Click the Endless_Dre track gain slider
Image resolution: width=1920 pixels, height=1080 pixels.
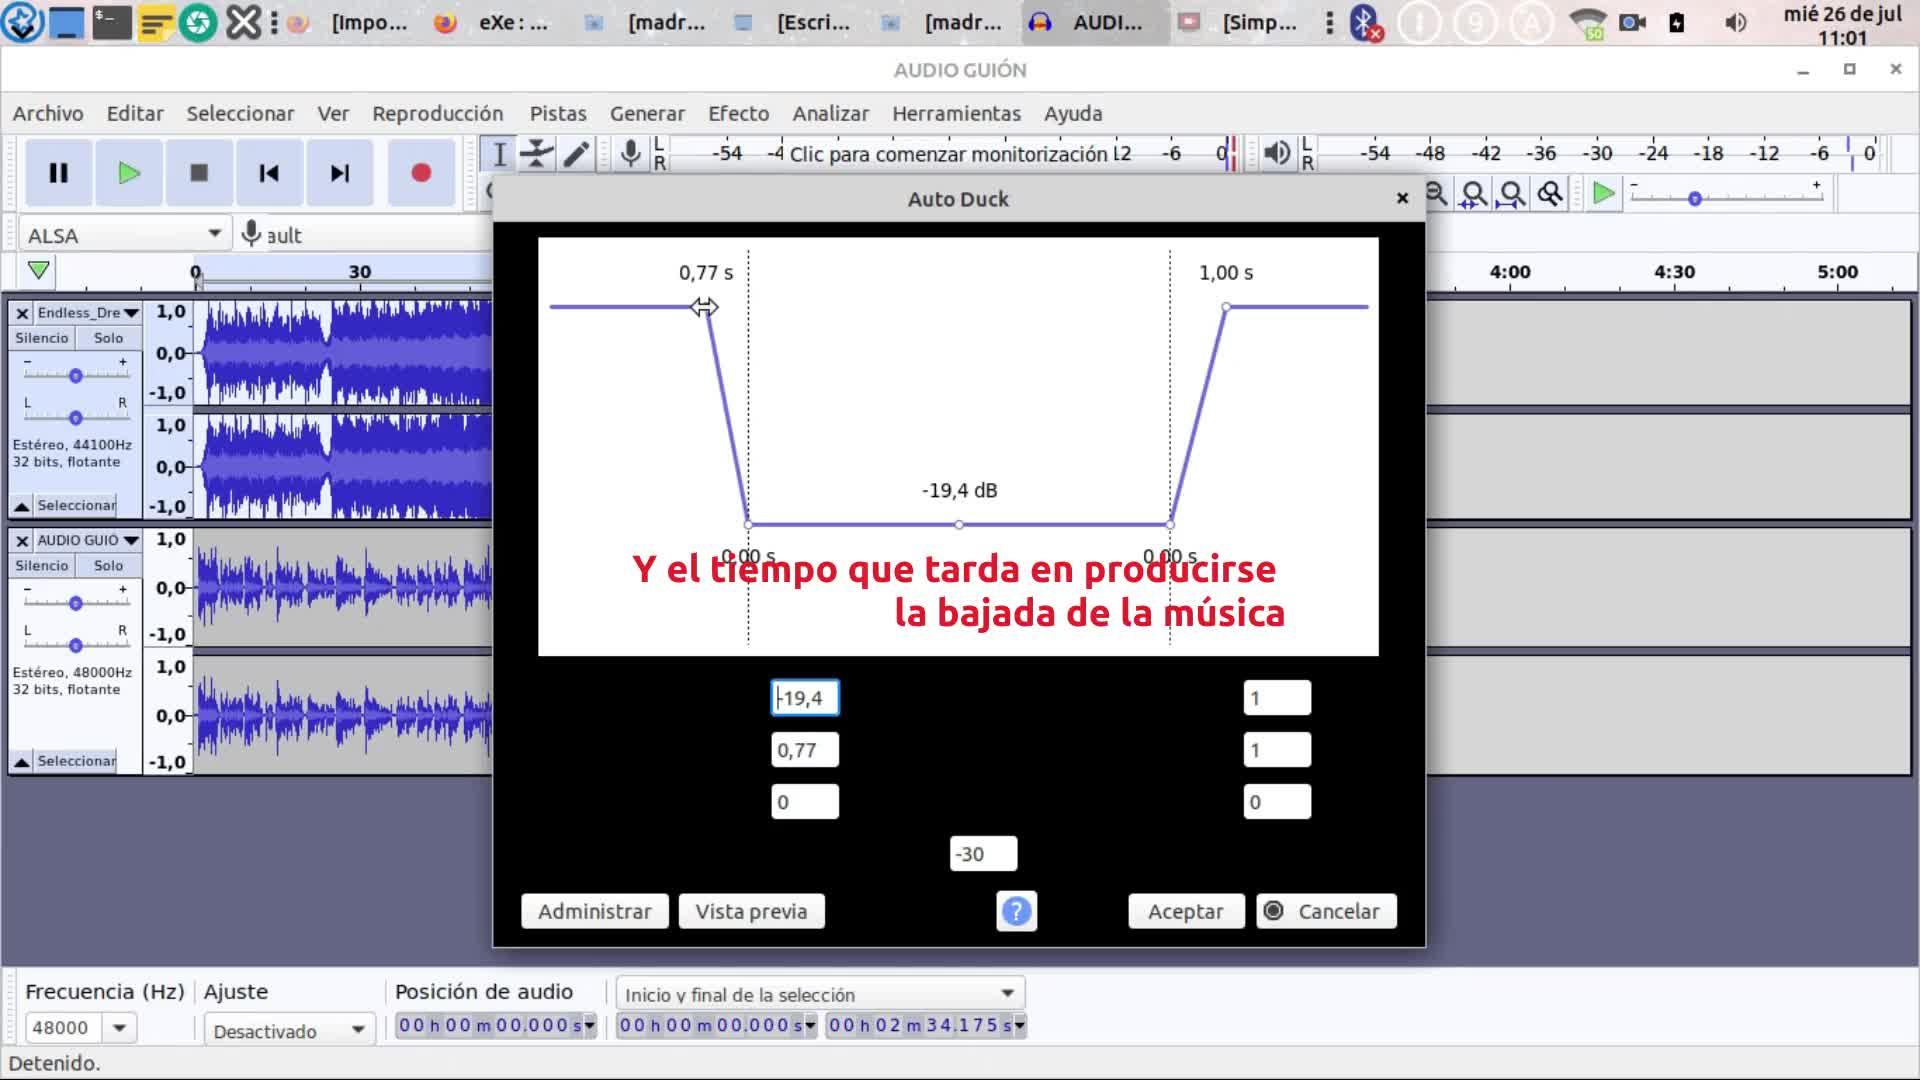pos(75,376)
